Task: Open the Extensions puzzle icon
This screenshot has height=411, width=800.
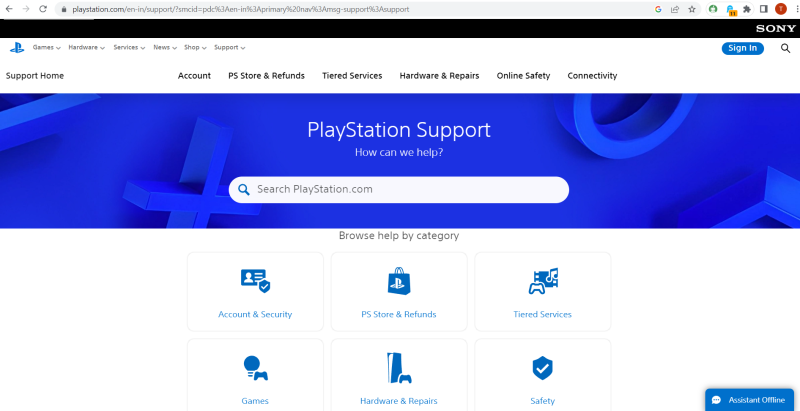Action: coord(747,9)
